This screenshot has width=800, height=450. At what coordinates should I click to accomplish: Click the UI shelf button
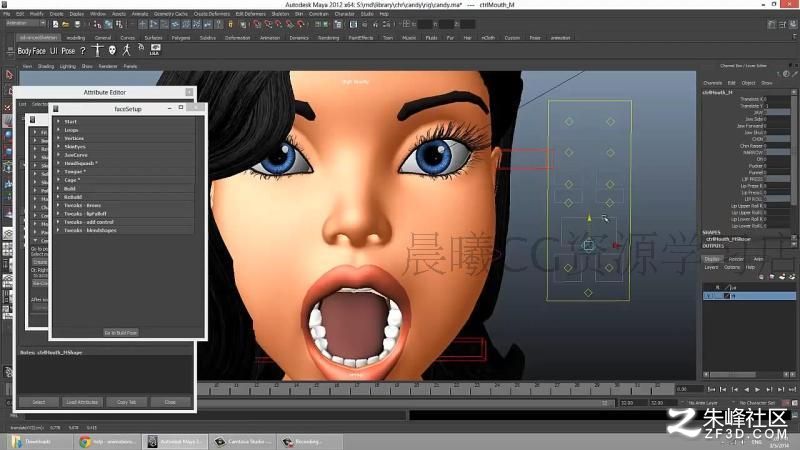click(x=54, y=51)
